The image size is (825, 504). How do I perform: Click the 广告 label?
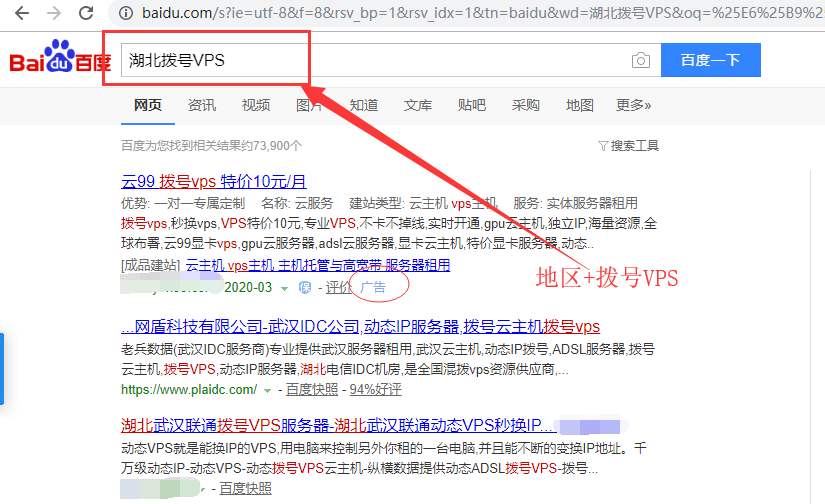[x=373, y=288]
